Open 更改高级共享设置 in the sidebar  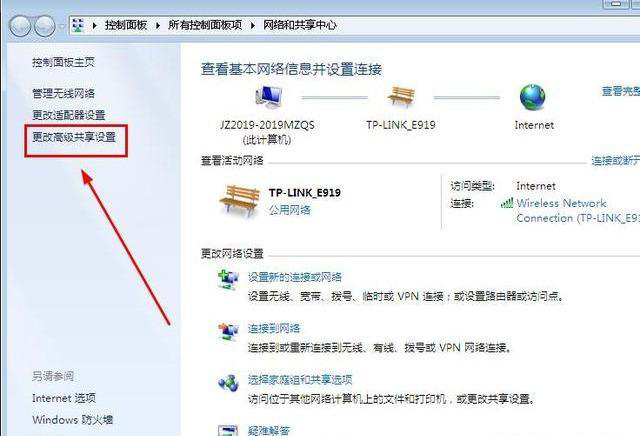tap(74, 137)
